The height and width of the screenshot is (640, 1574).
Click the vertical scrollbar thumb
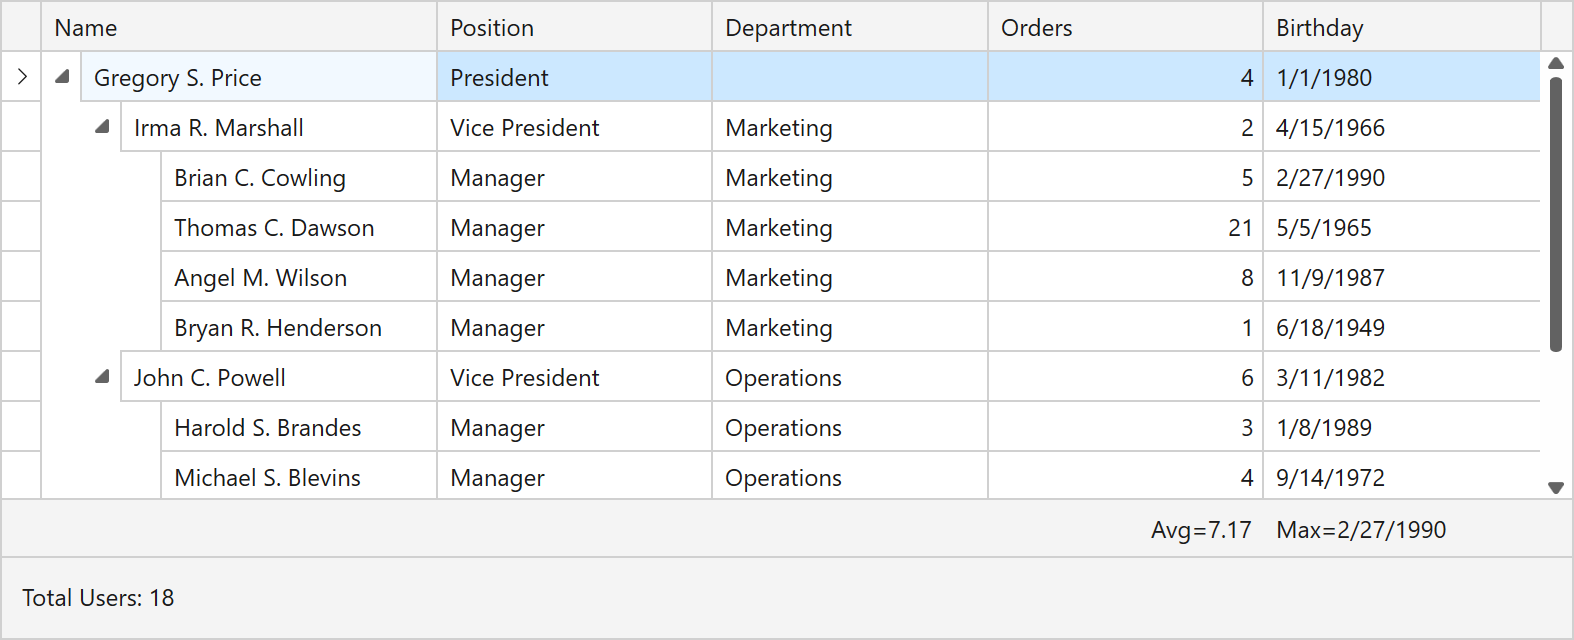pos(1555,214)
